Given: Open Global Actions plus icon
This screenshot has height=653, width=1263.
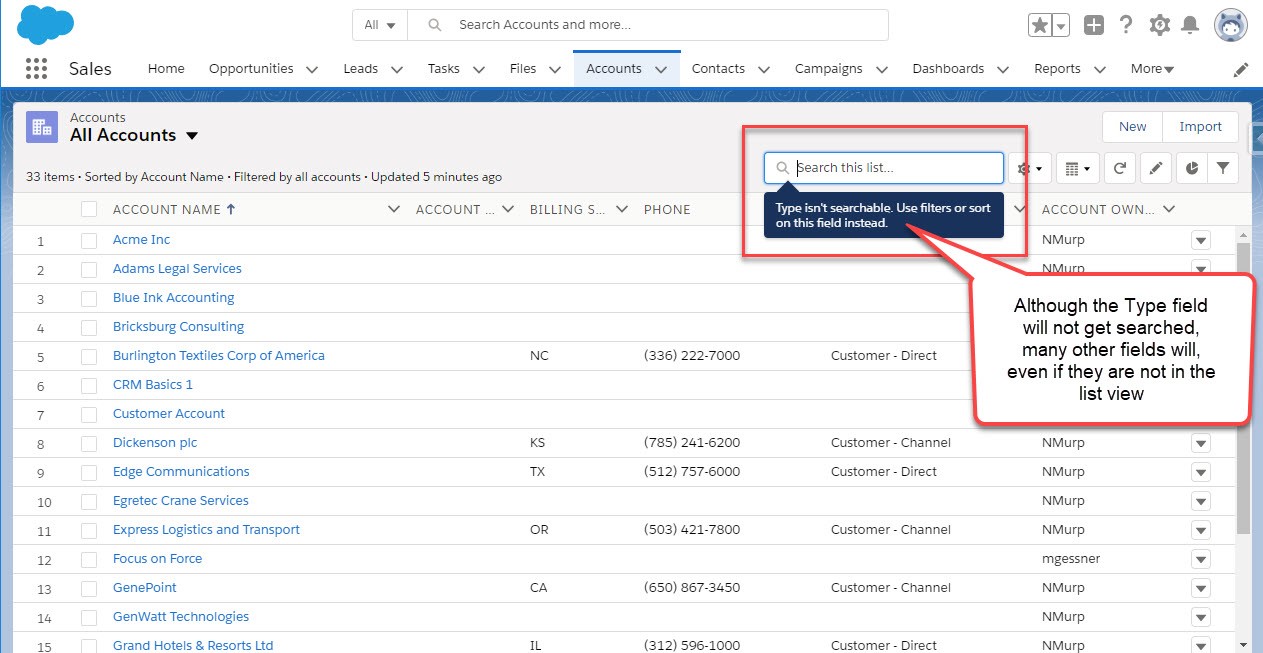Looking at the screenshot, I should 1094,25.
